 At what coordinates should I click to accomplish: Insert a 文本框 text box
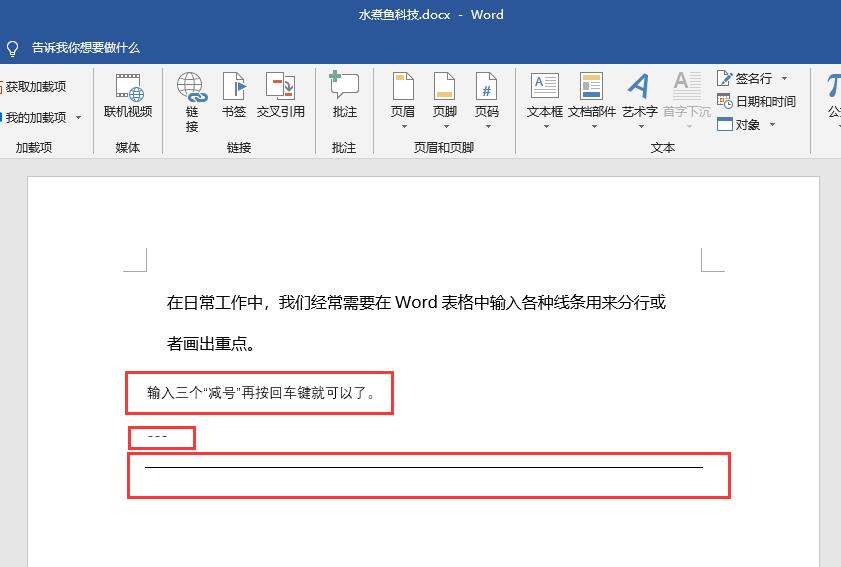pyautogui.click(x=545, y=95)
